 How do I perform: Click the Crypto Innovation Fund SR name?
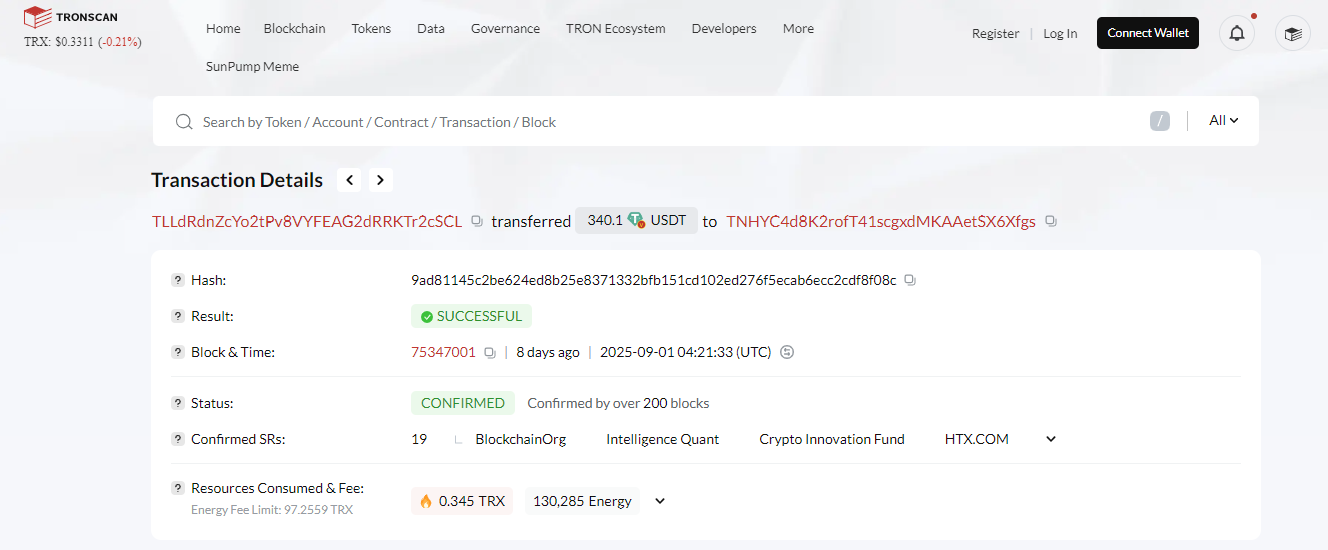tap(832, 439)
